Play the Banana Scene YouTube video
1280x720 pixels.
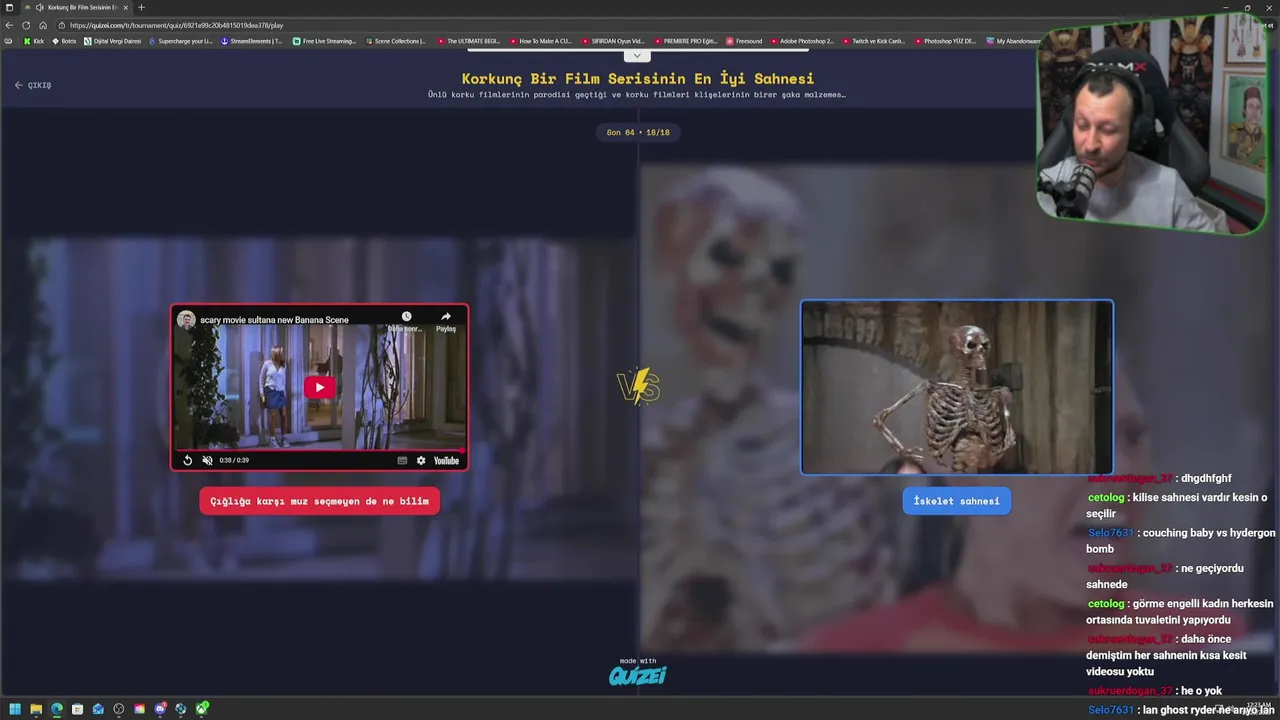point(320,388)
